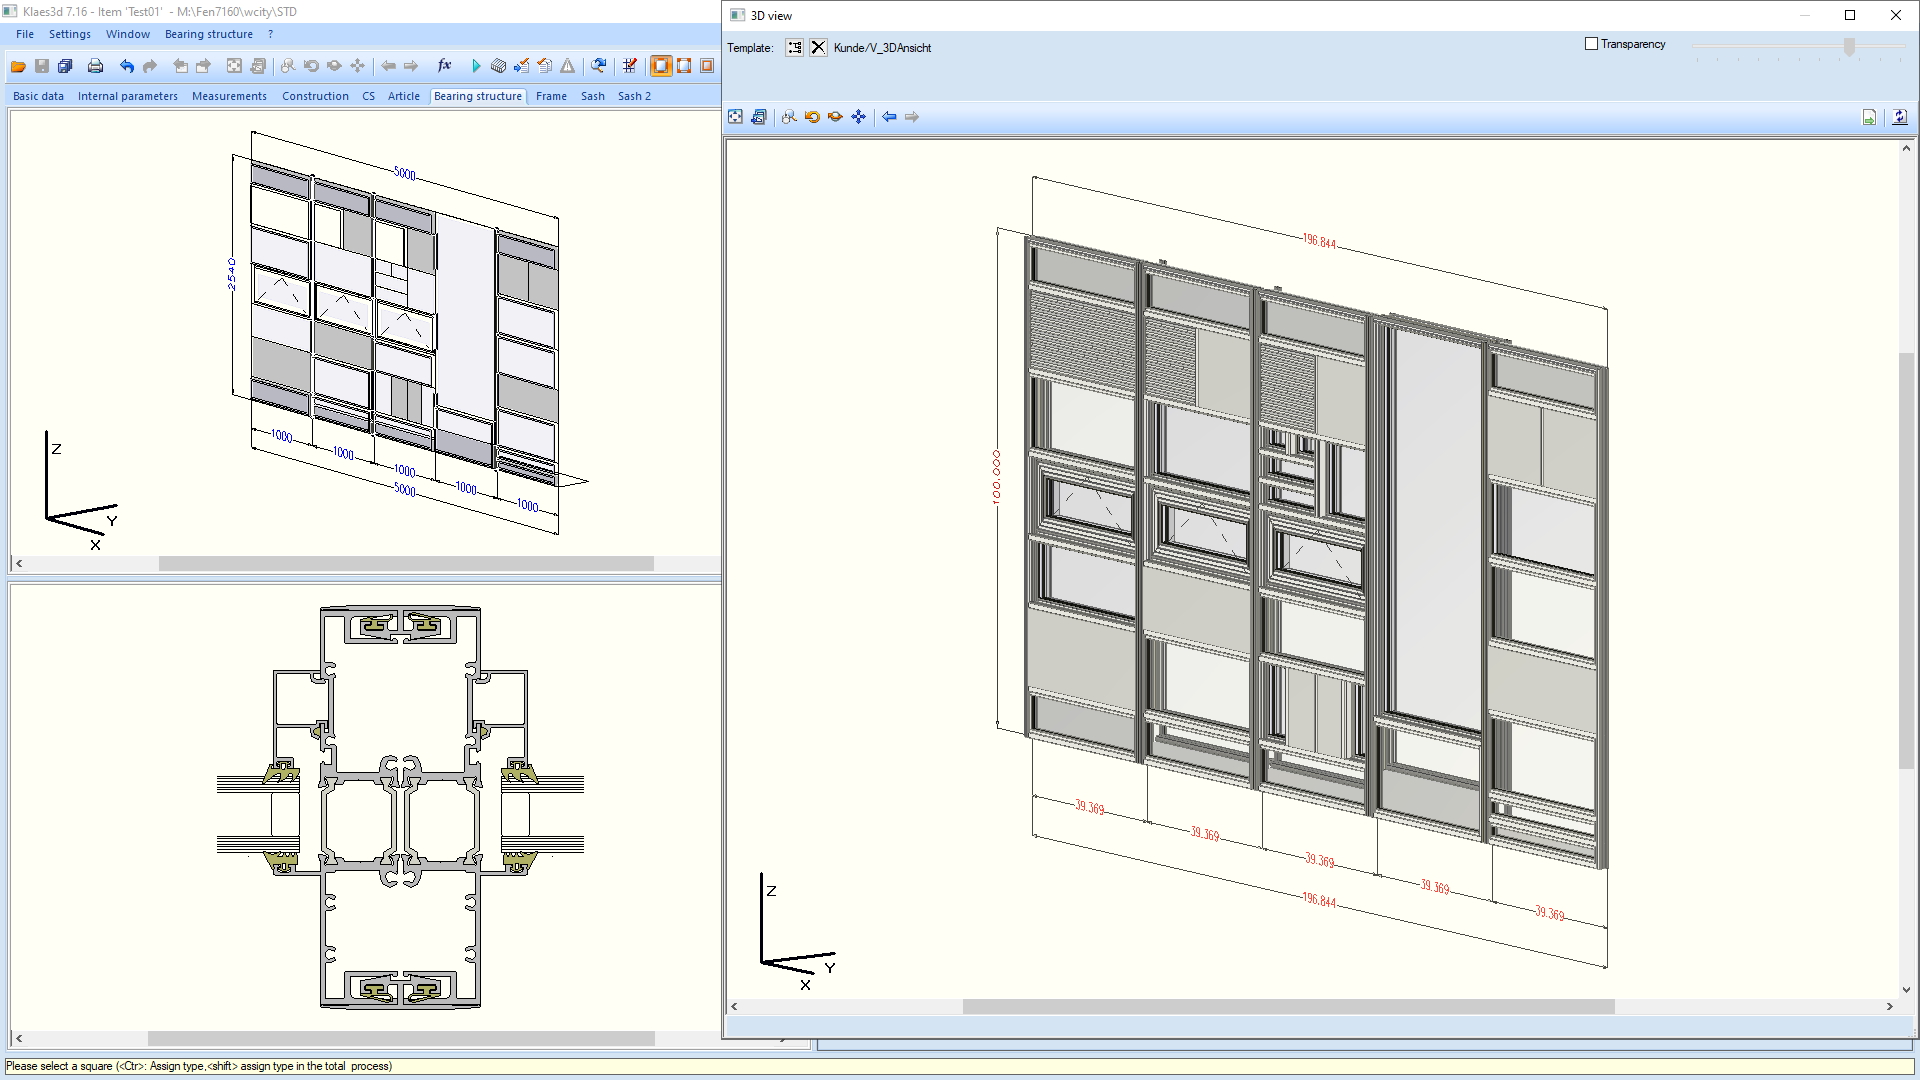Switch to the Frame tab
The image size is (1920, 1080).
(x=551, y=96)
